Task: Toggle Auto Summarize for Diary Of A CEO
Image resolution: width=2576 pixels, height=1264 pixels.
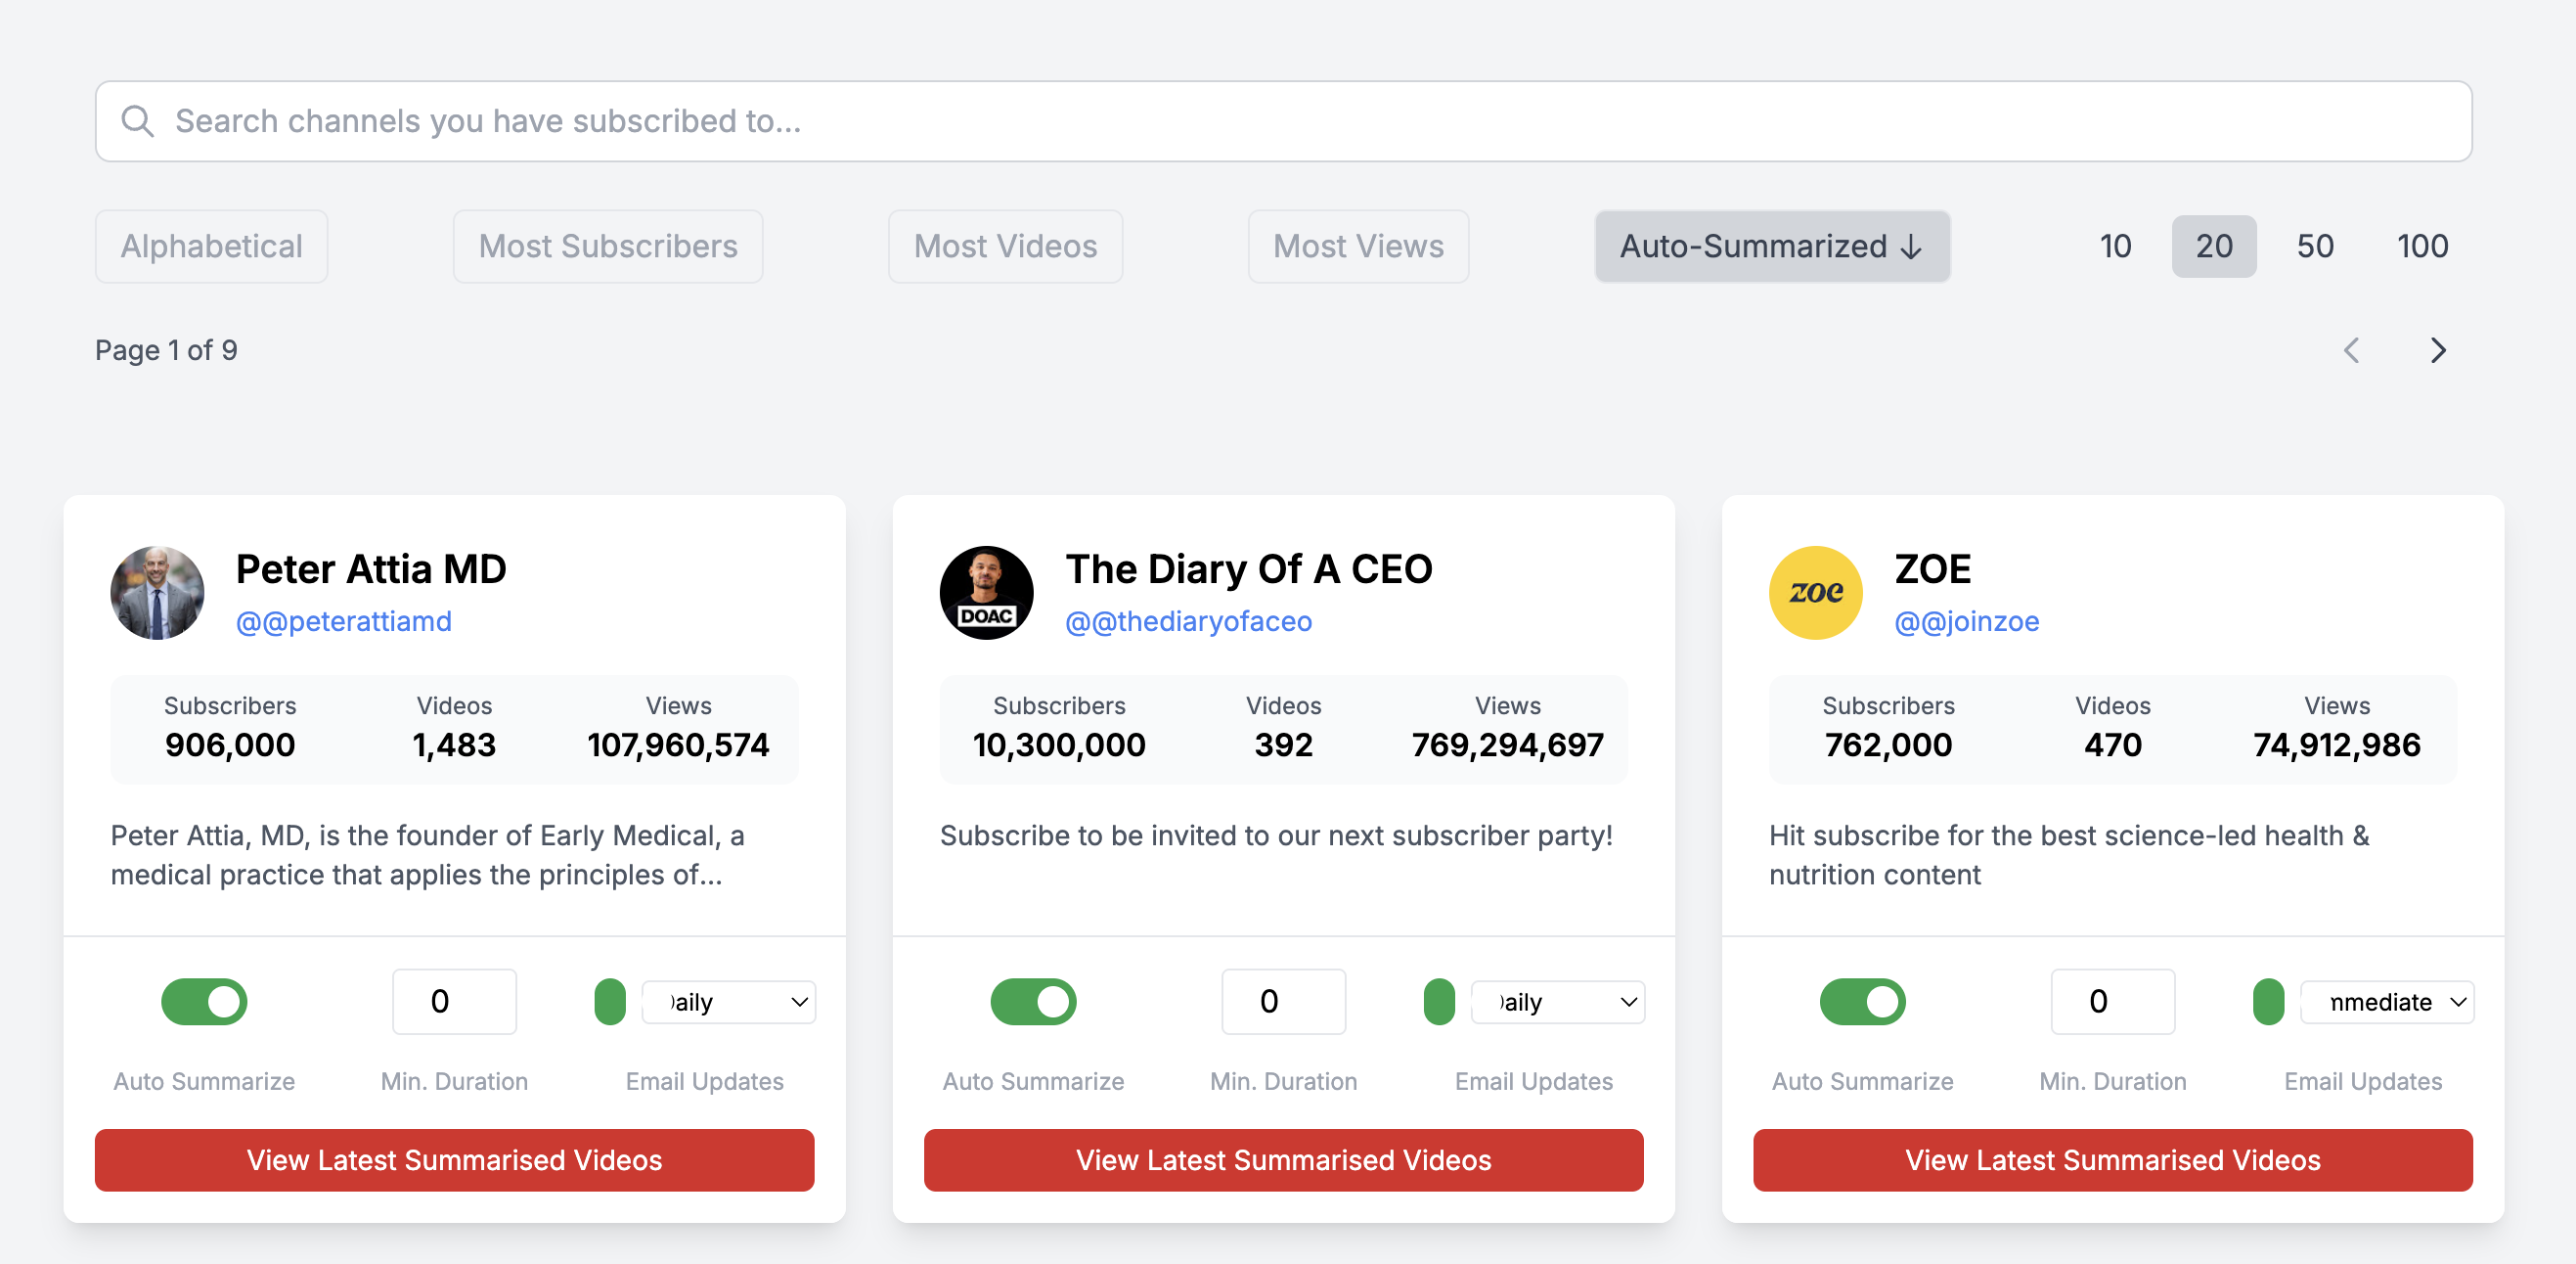Action: tap(1033, 1002)
